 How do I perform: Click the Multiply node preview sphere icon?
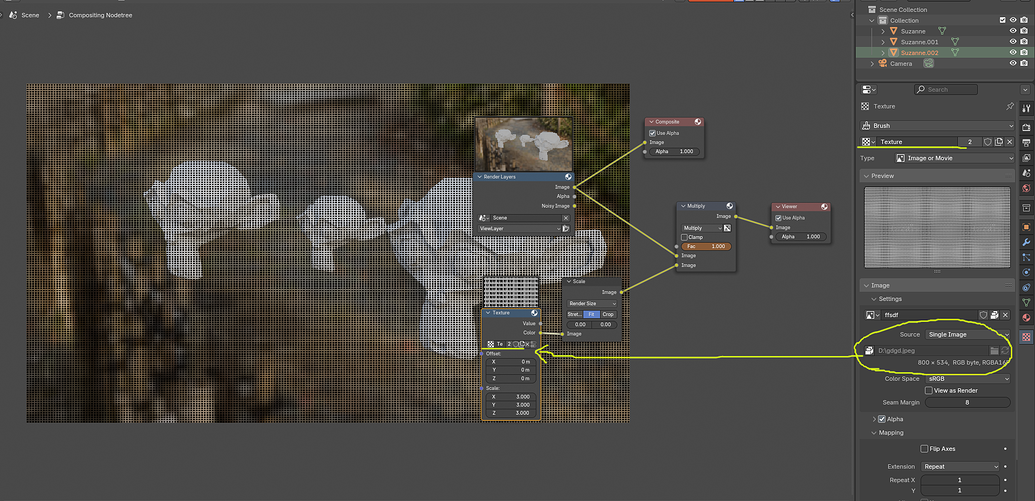click(729, 206)
